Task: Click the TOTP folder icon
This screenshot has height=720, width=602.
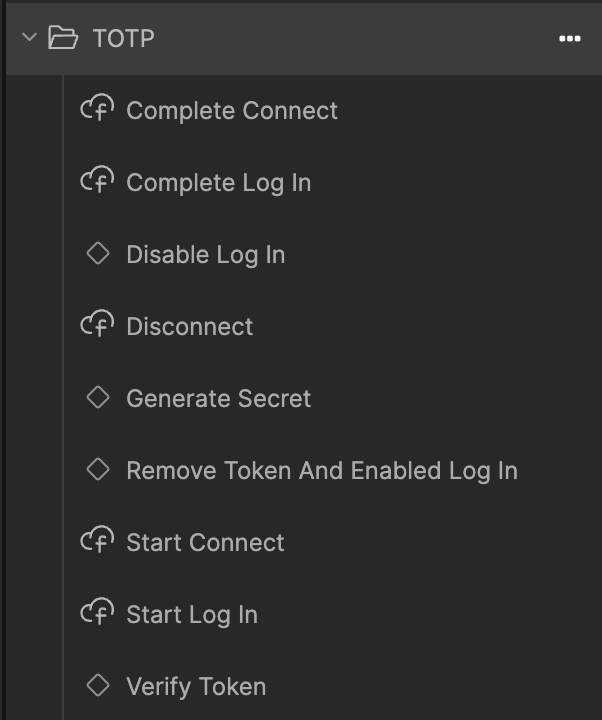Action: click(x=63, y=38)
